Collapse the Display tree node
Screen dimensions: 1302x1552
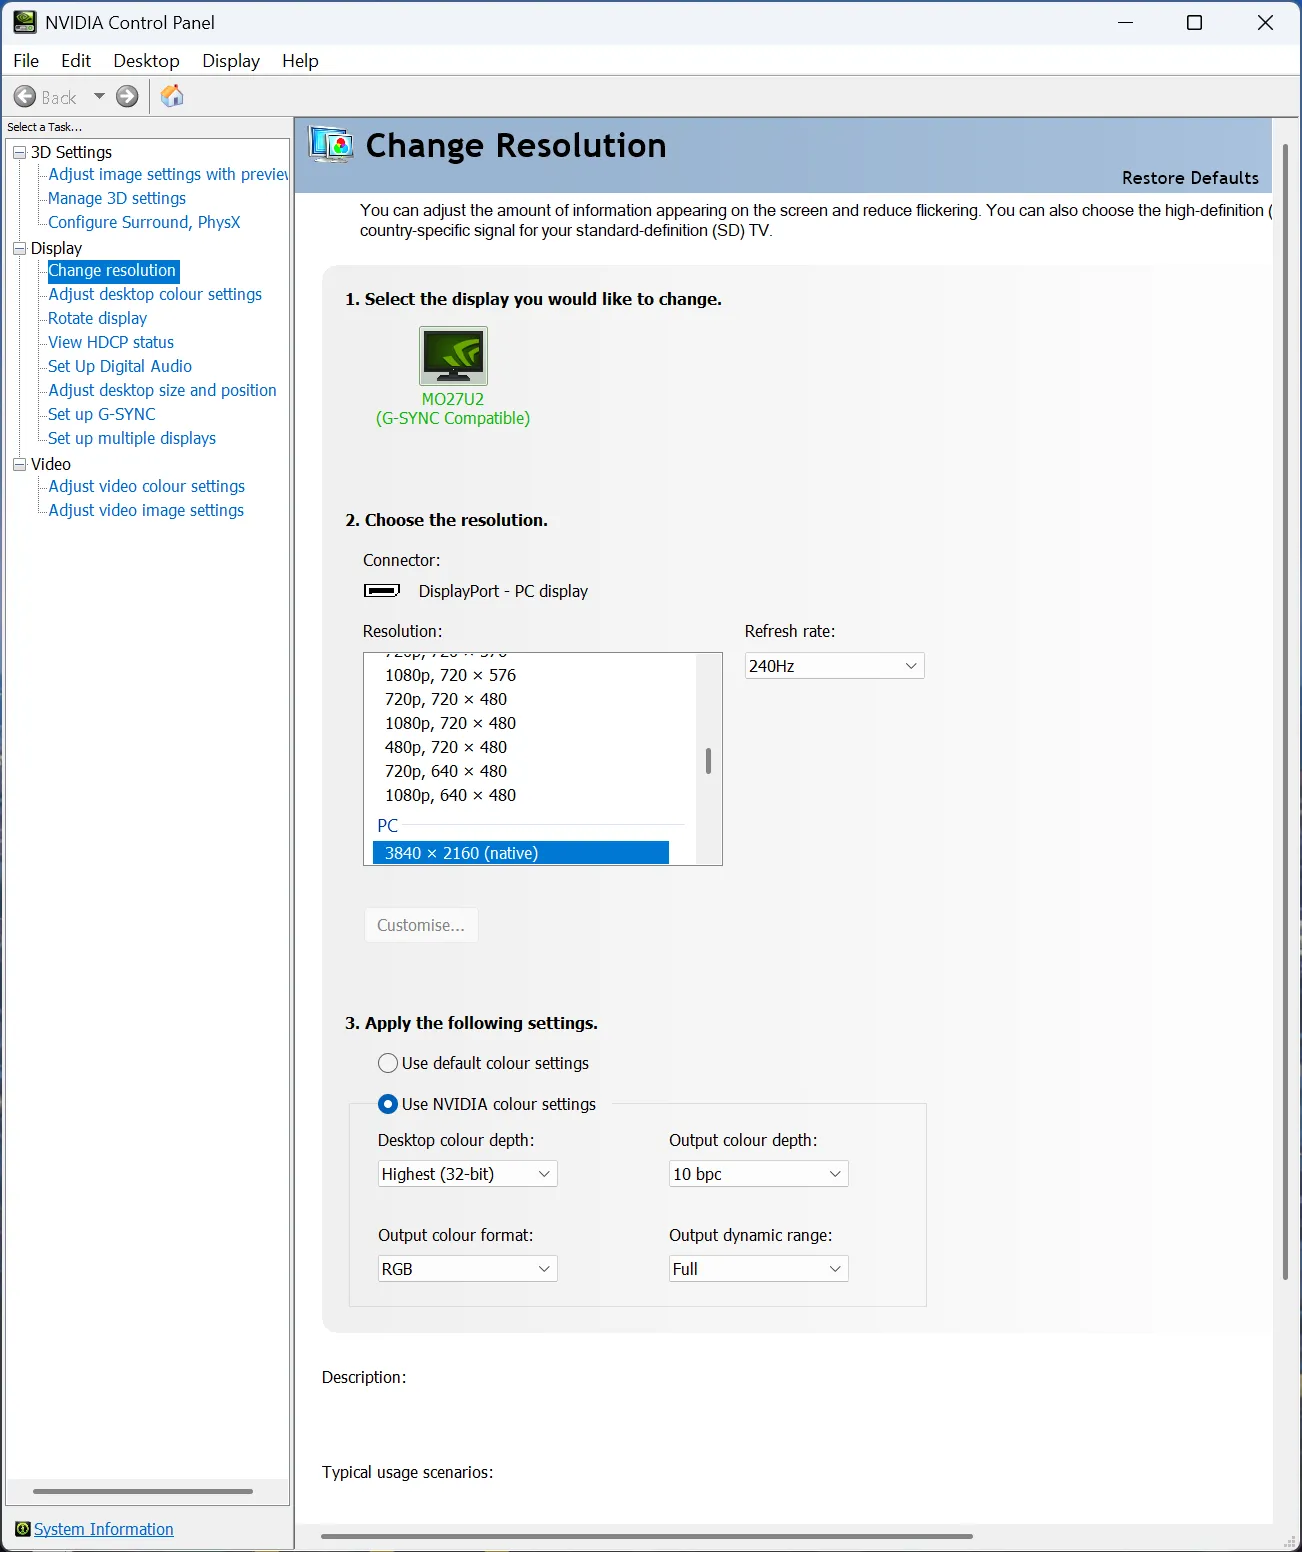(19, 248)
